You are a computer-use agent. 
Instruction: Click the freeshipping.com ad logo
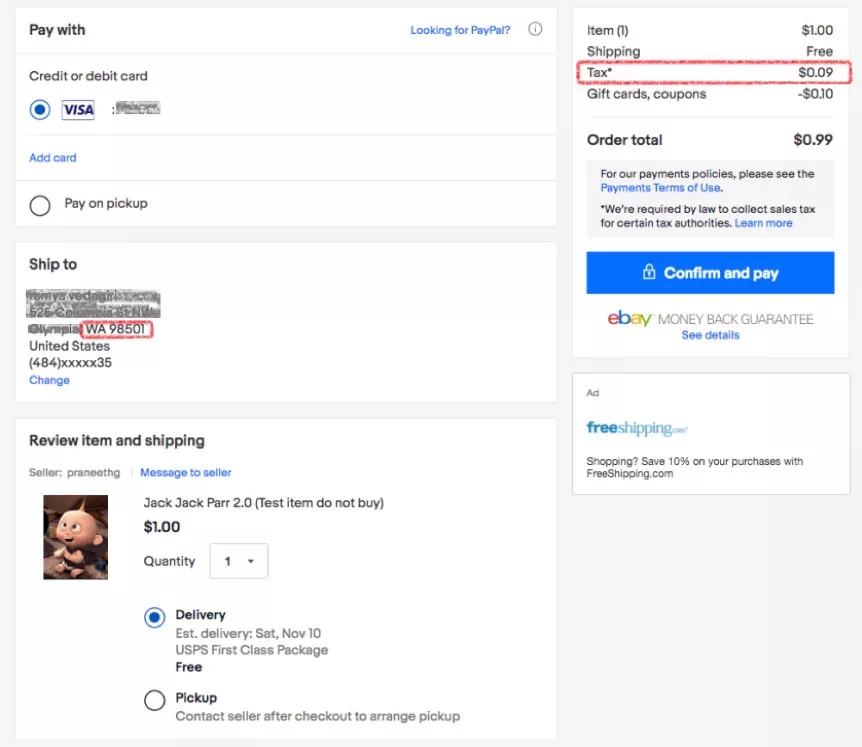[637, 428]
